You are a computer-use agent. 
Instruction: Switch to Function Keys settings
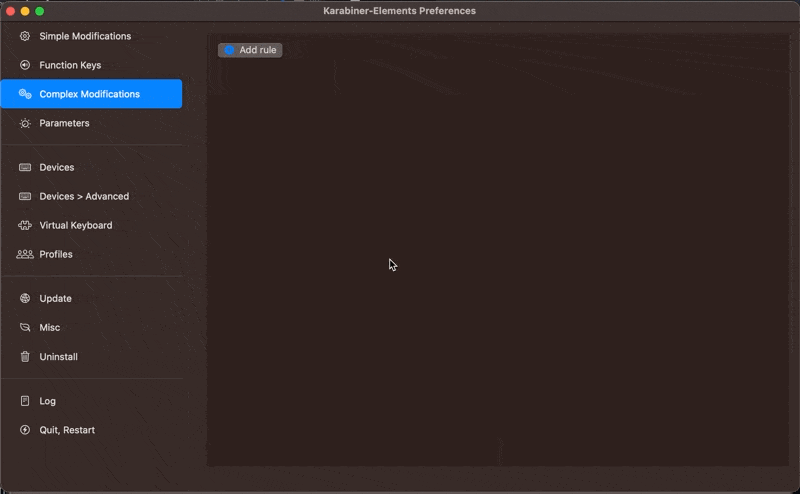(x=91, y=65)
